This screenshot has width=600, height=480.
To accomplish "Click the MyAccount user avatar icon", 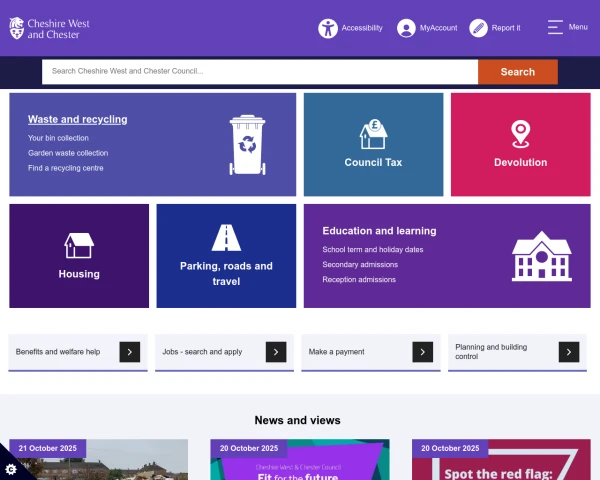I will [x=406, y=28].
